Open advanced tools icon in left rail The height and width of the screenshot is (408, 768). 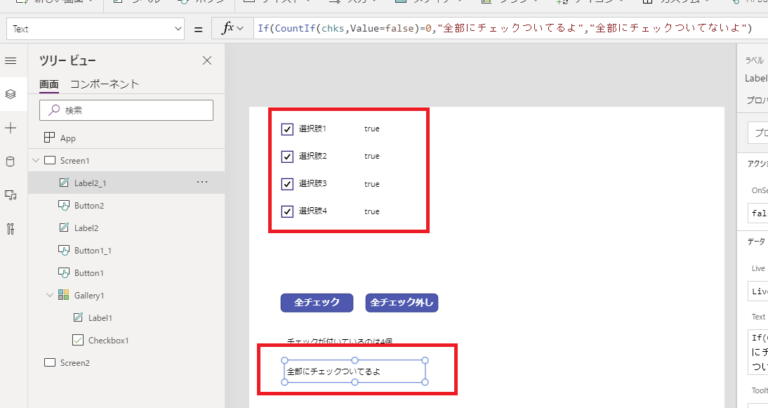click(10, 229)
